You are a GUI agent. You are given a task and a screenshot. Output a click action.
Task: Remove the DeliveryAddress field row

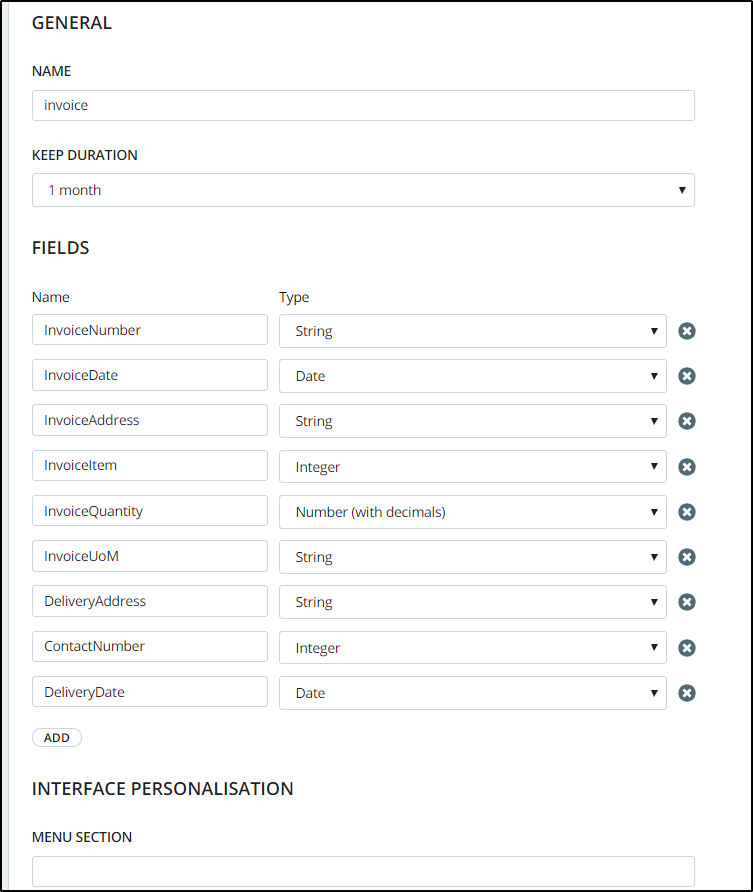687,602
